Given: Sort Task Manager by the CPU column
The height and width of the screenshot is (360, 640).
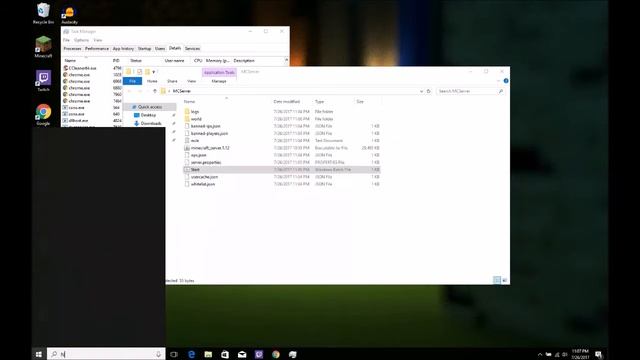Looking at the screenshot, I should pos(198,60).
